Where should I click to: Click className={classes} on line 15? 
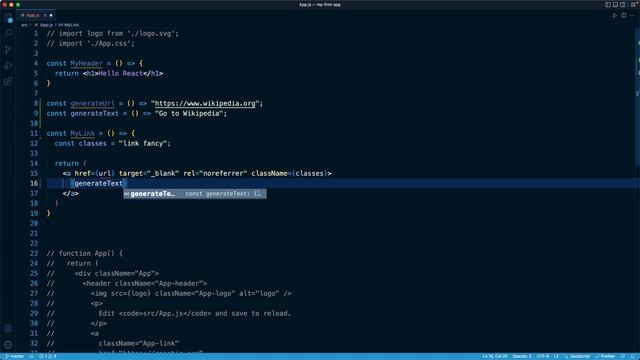coord(289,173)
